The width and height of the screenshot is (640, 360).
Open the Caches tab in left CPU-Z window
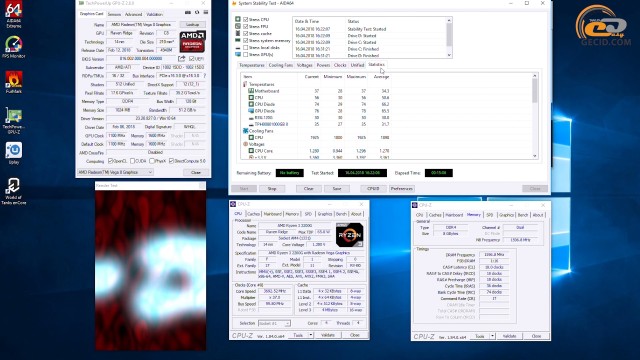pos(253,214)
